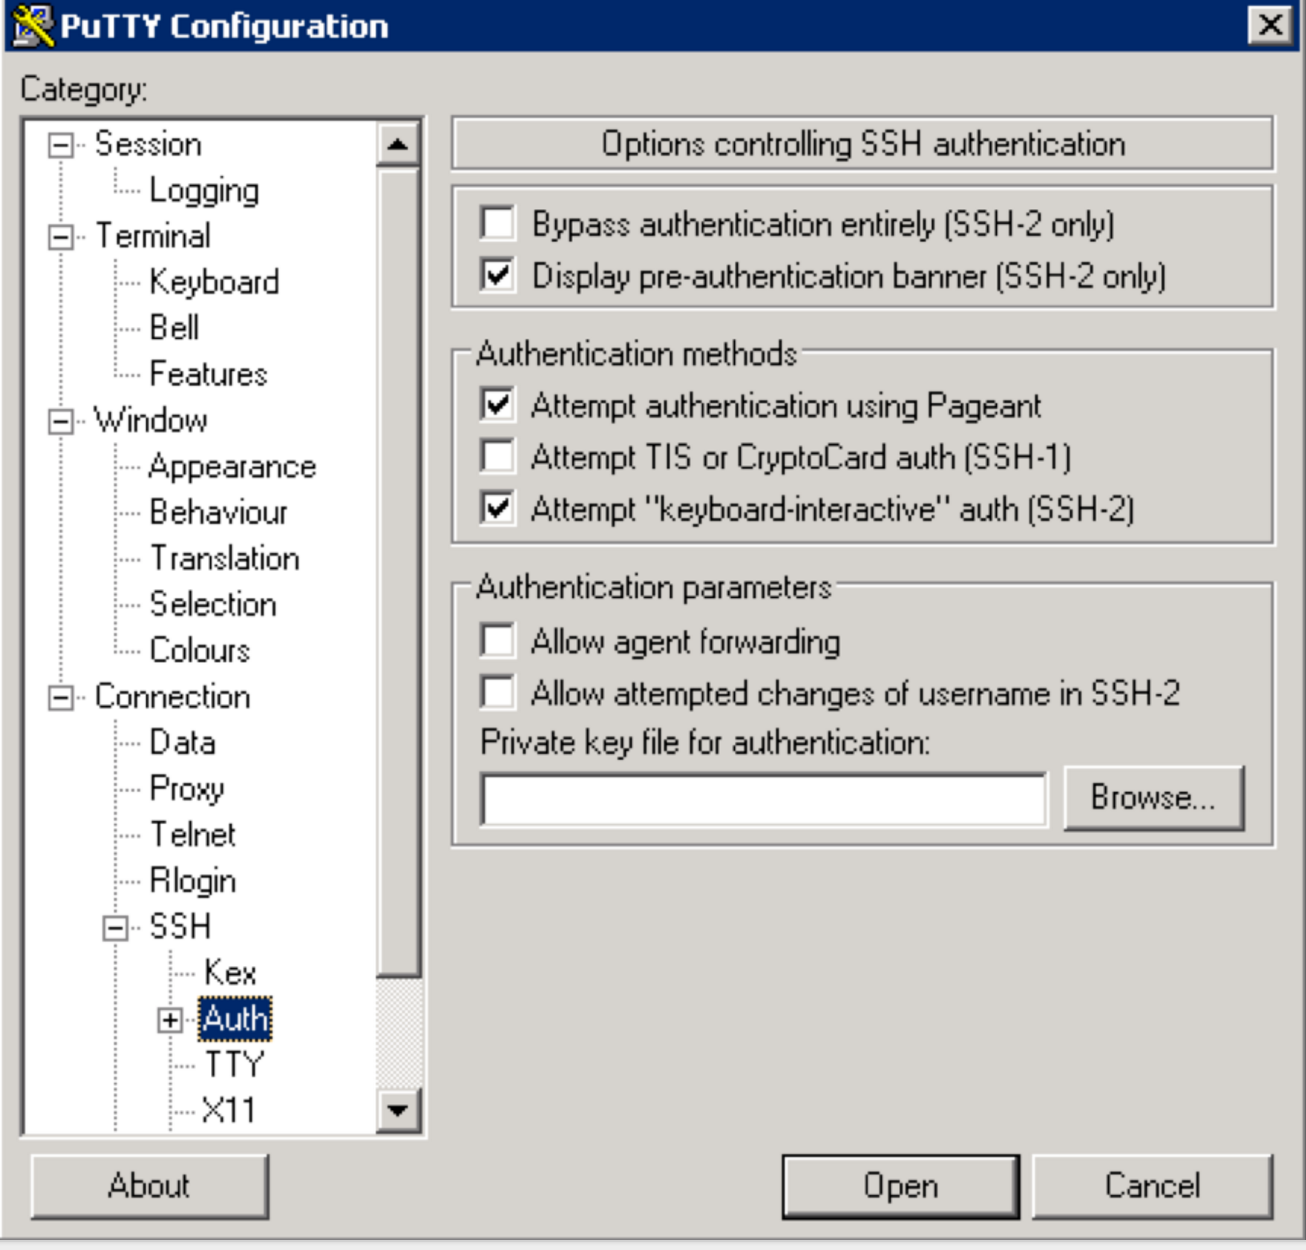Select the Bell category
The height and width of the screenshot is (1250, 1306).
click(x=174, y=328)
